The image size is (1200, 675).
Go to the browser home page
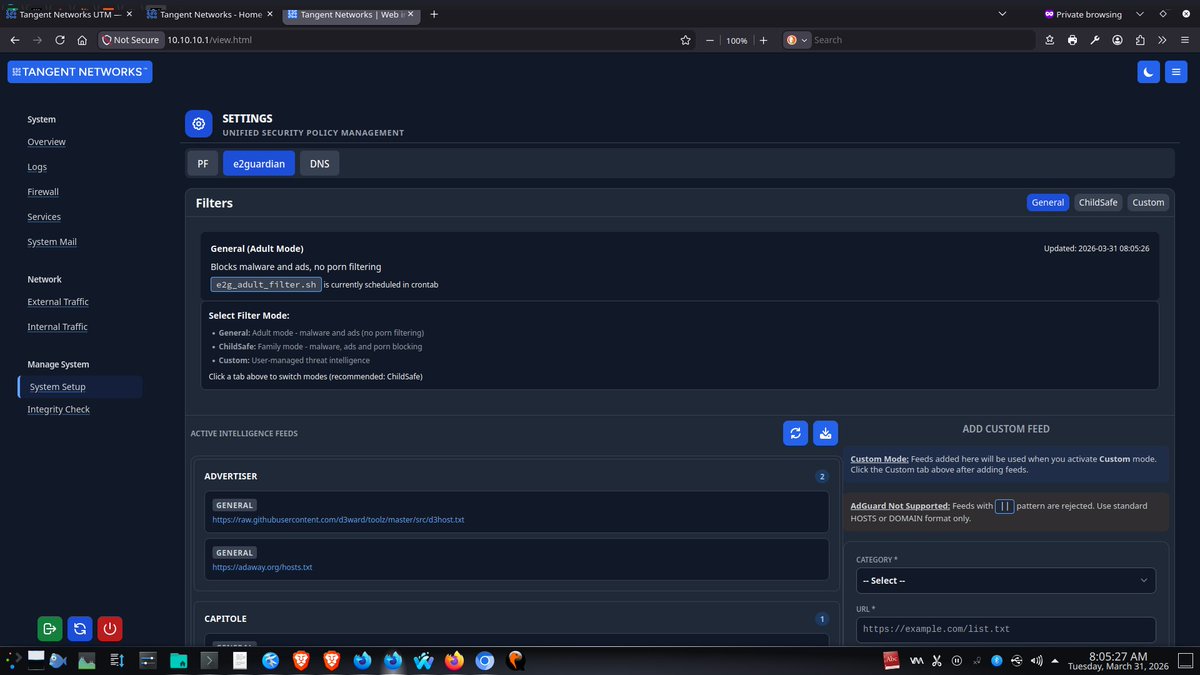[82, 40]
